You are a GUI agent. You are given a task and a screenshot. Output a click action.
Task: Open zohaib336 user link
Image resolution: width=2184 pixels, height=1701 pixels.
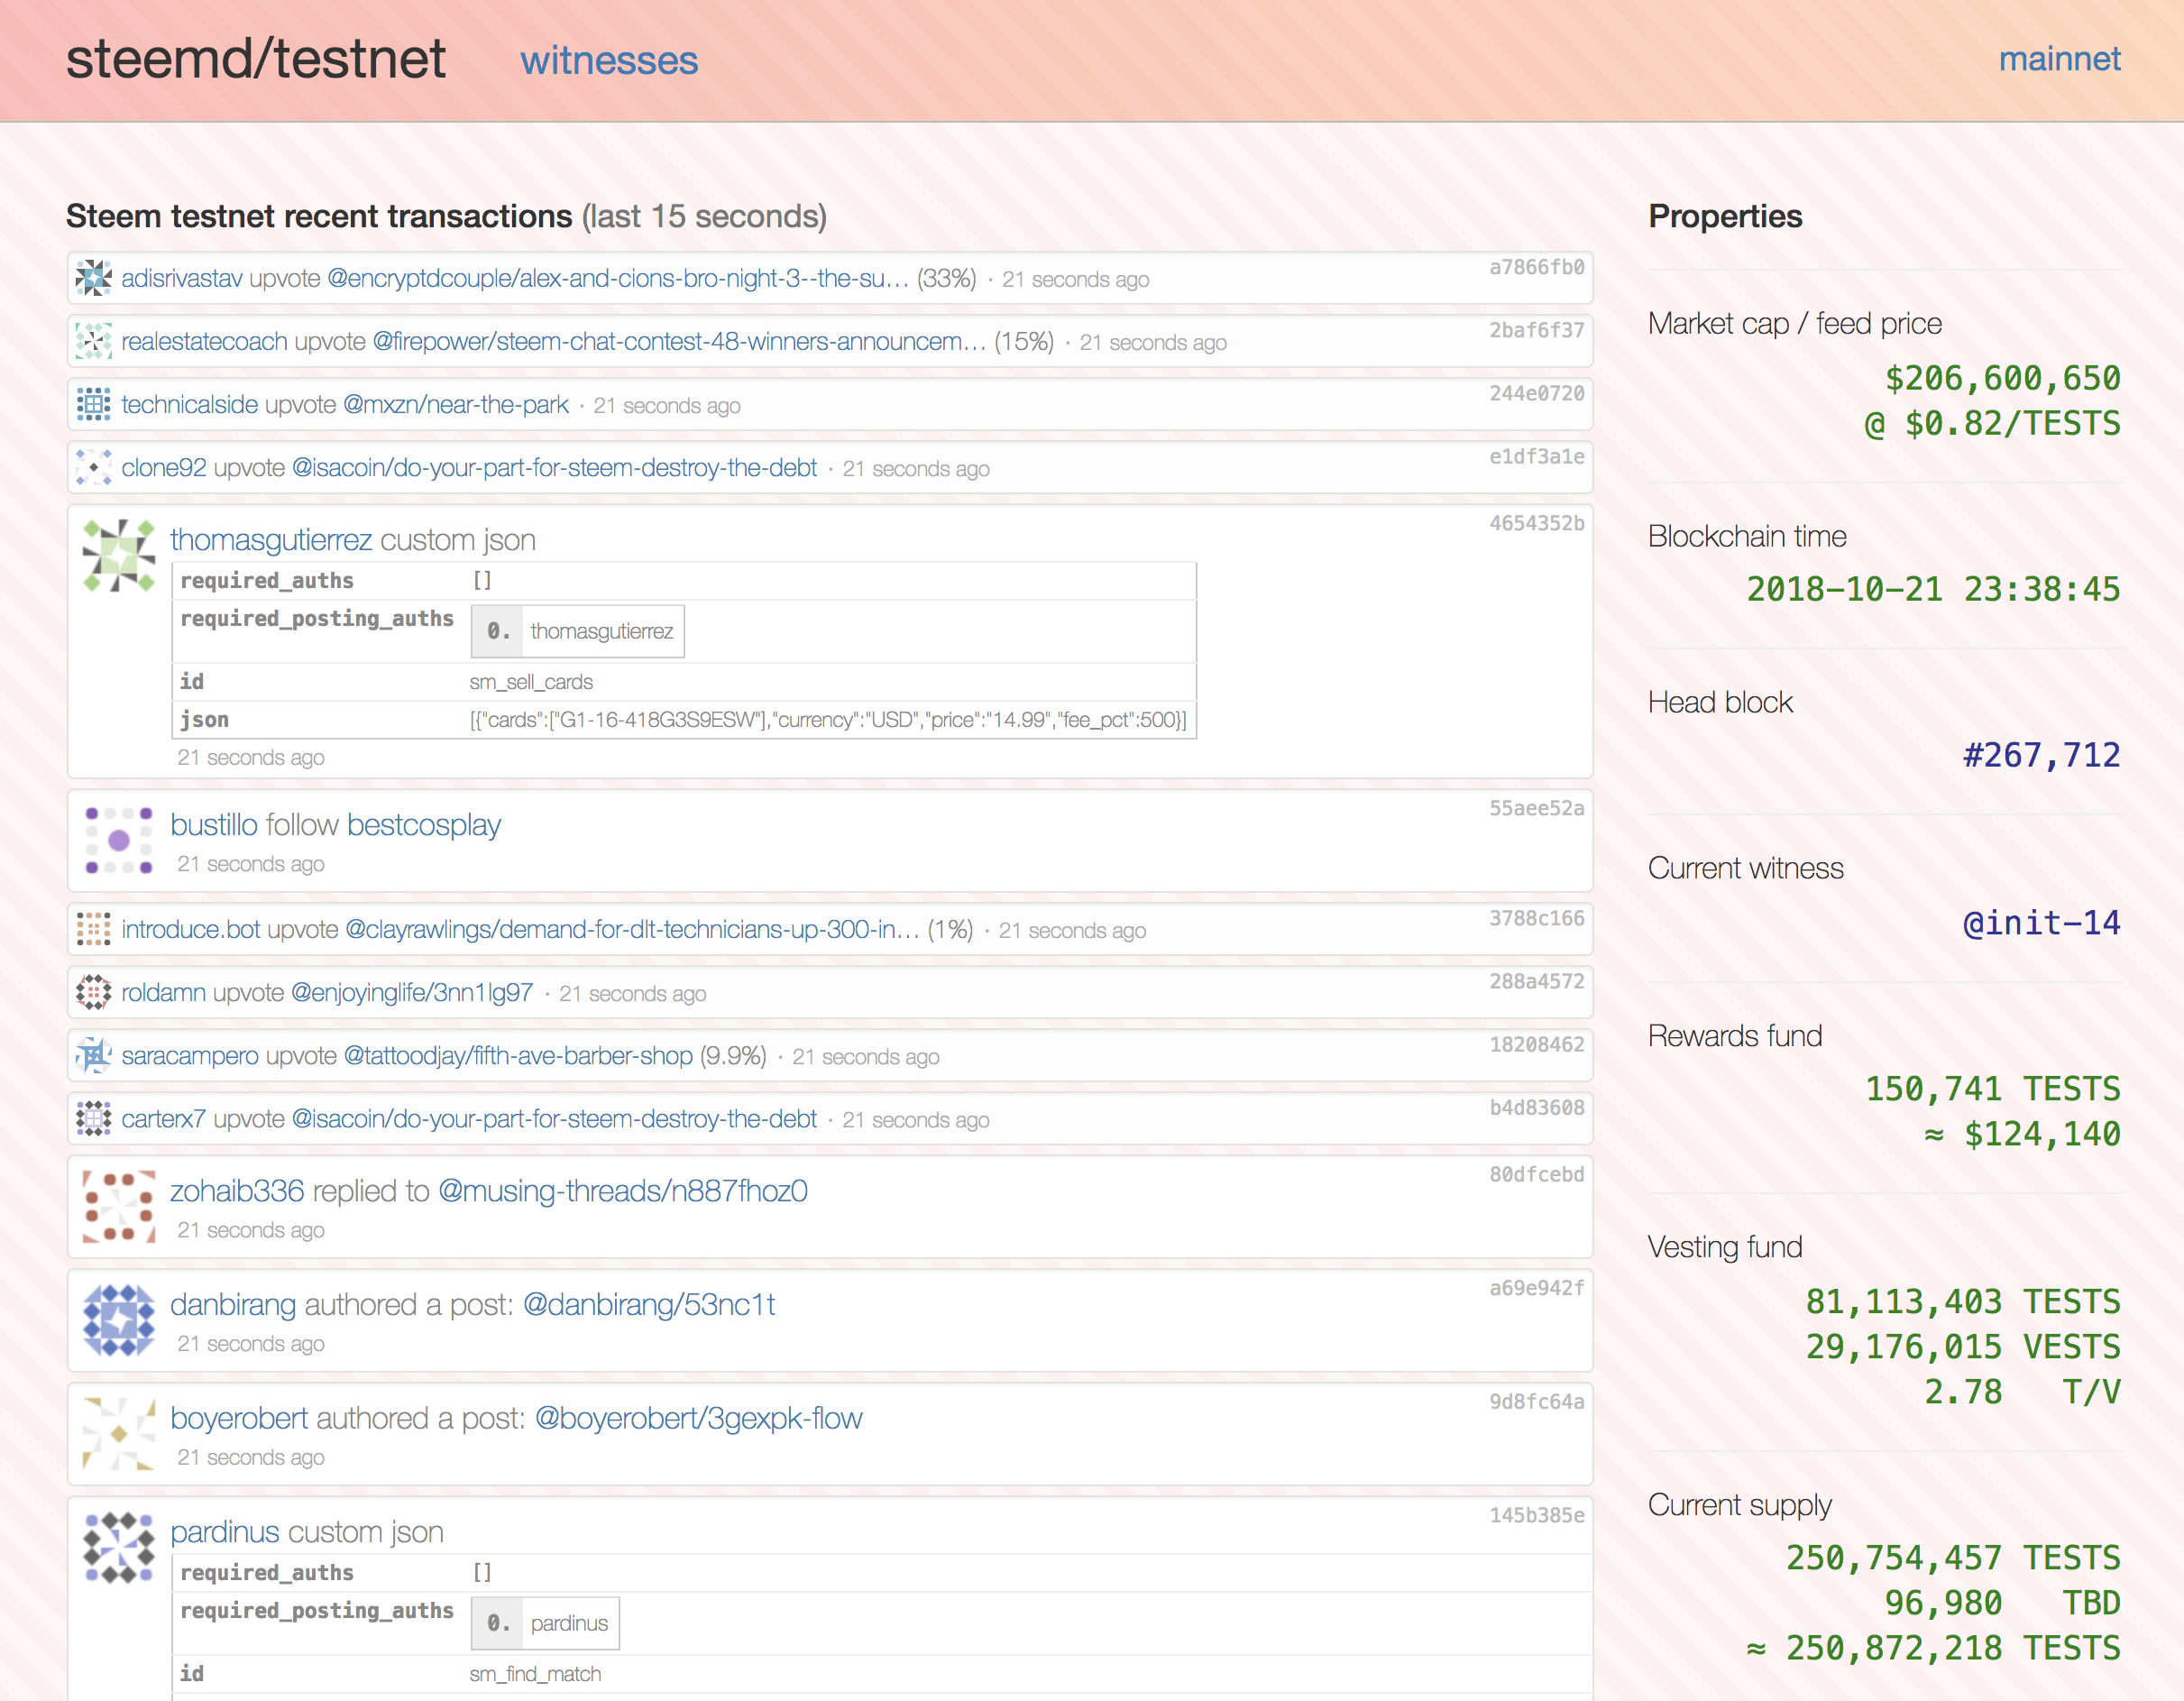point(237,1191)
